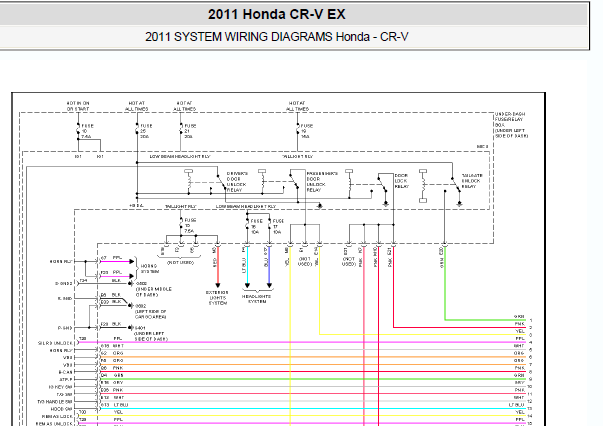This screenshot has width=603, height=426.
Task: Click the 'P-GND' signal label
Action: coord(65,328)
